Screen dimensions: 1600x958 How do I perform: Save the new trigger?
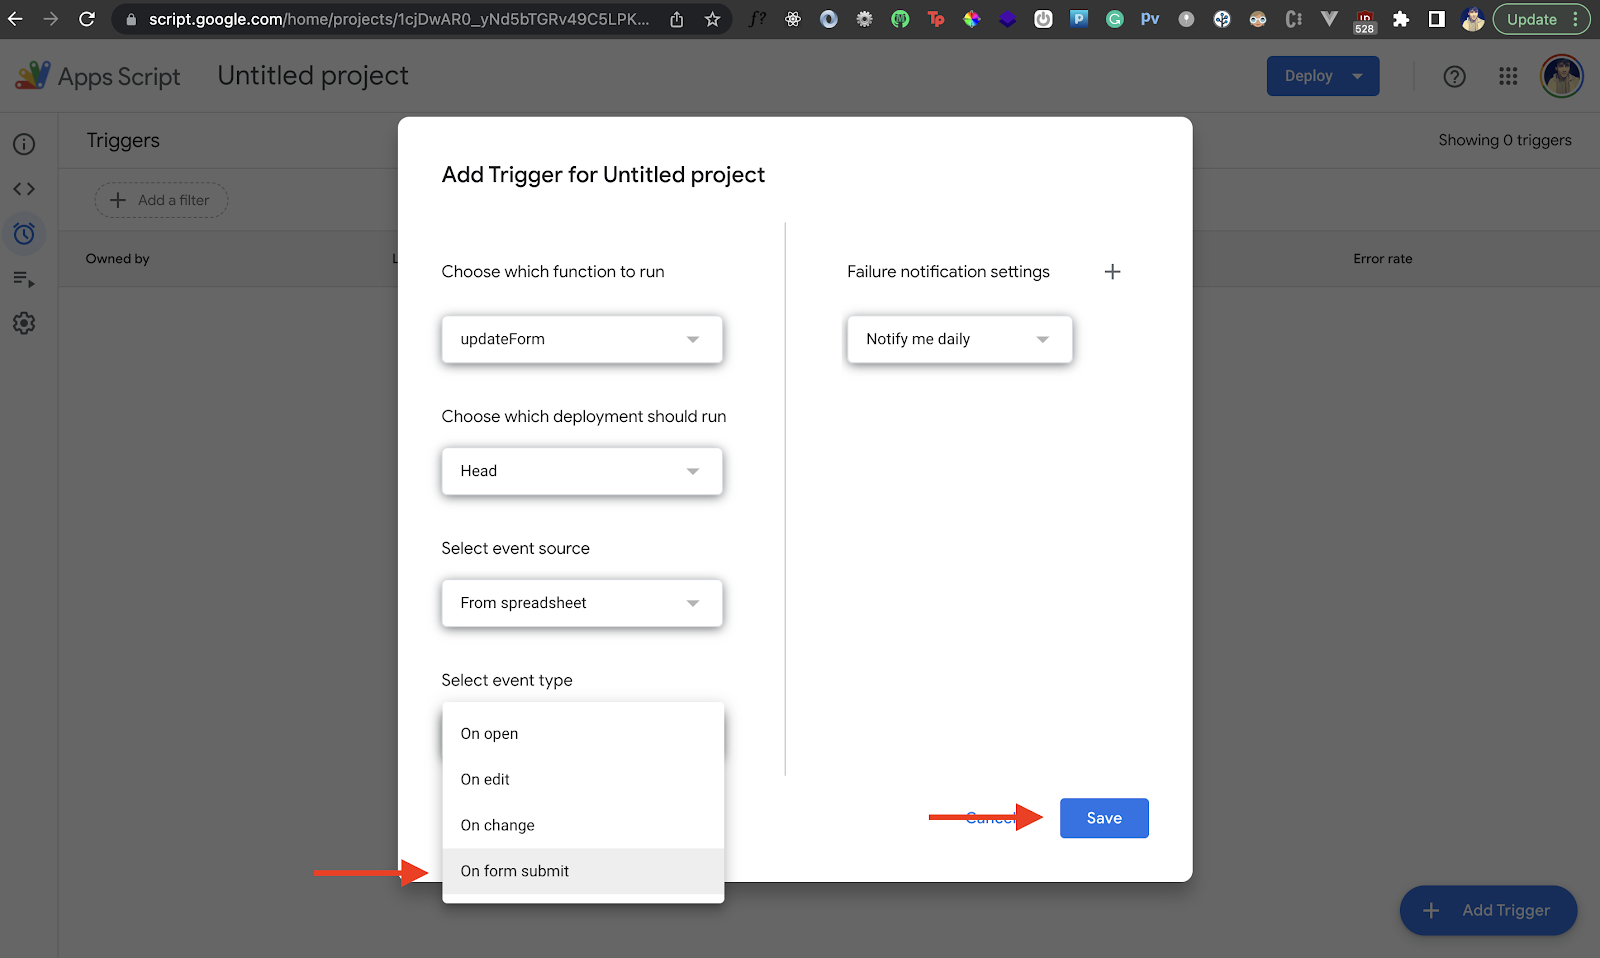(1104, 818)
